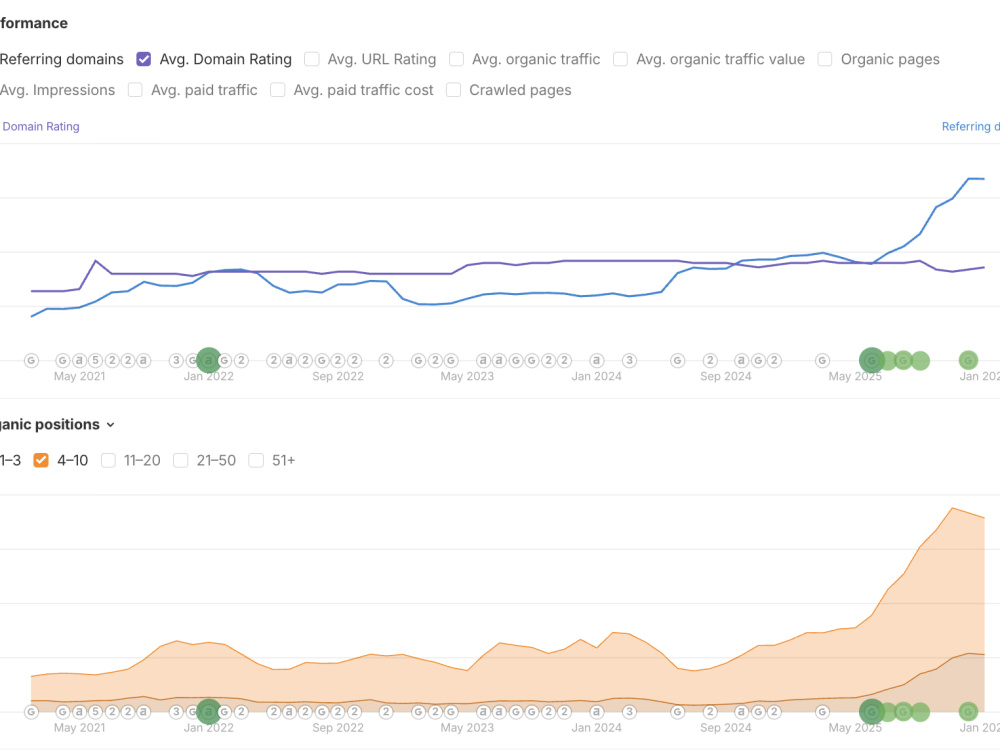Click large green 'a' marker, upper chart

pyautogui.click(x=209, y=360)
